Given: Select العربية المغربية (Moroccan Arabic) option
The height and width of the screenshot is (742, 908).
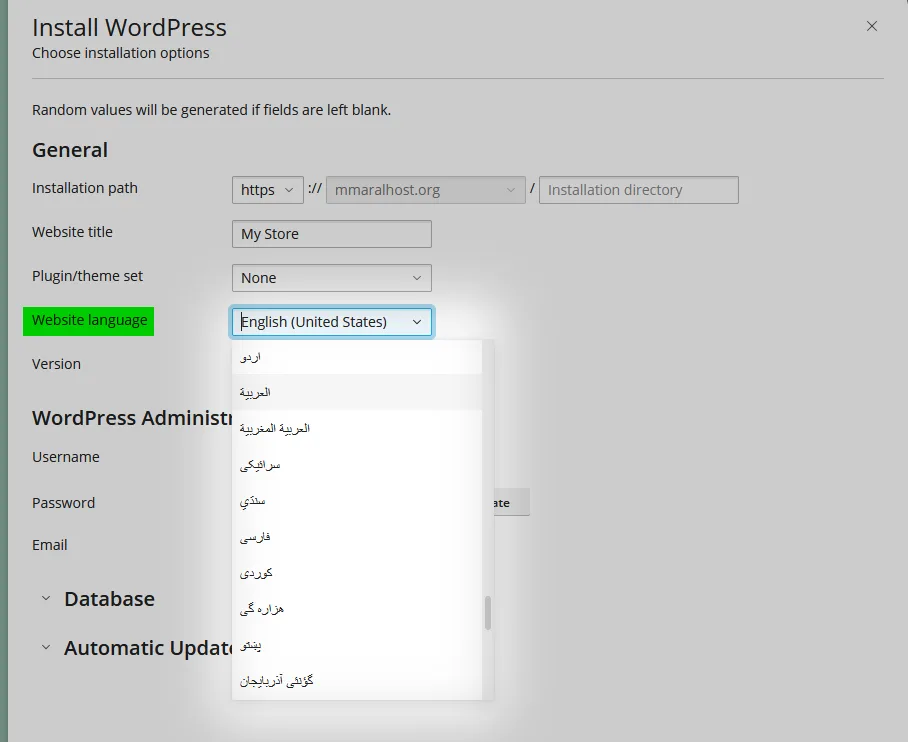Looking at the screenshot, I should [x=357, y=428].
